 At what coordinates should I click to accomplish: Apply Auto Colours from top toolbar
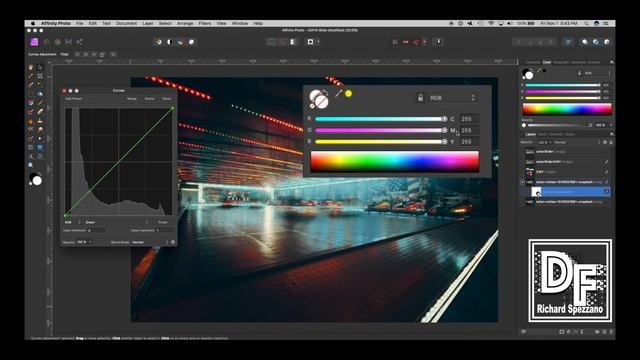click(180, 42)
